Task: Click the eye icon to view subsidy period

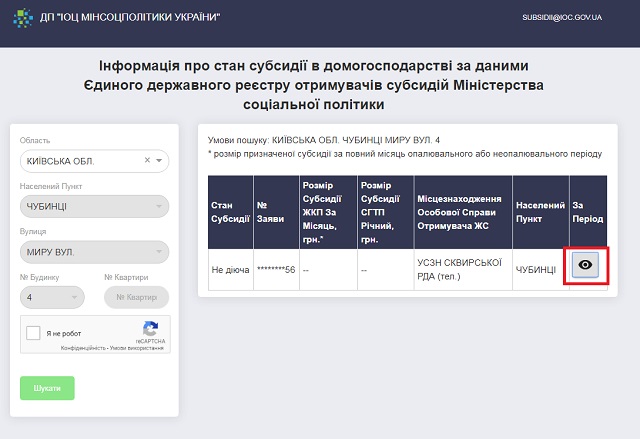Action: pyautogui.click(x=585, y=265)
